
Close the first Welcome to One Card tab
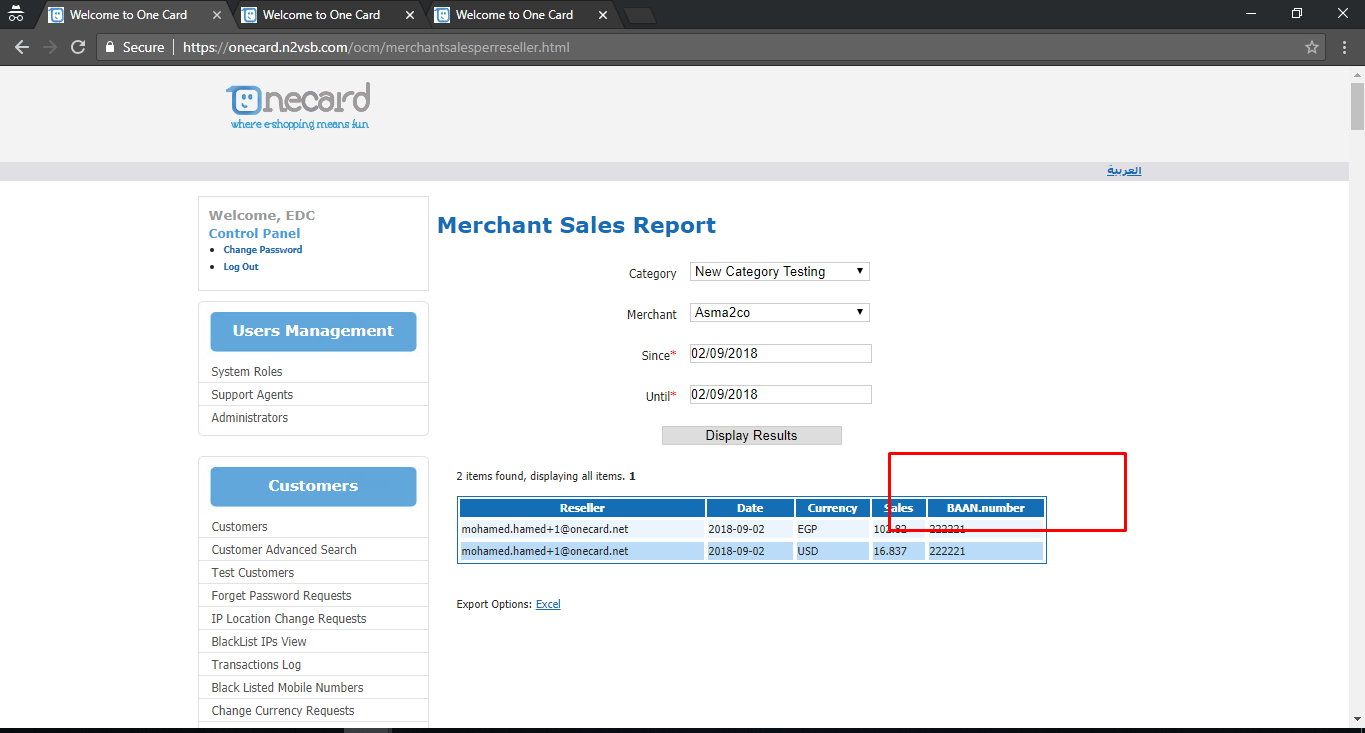tap(217, 15)
